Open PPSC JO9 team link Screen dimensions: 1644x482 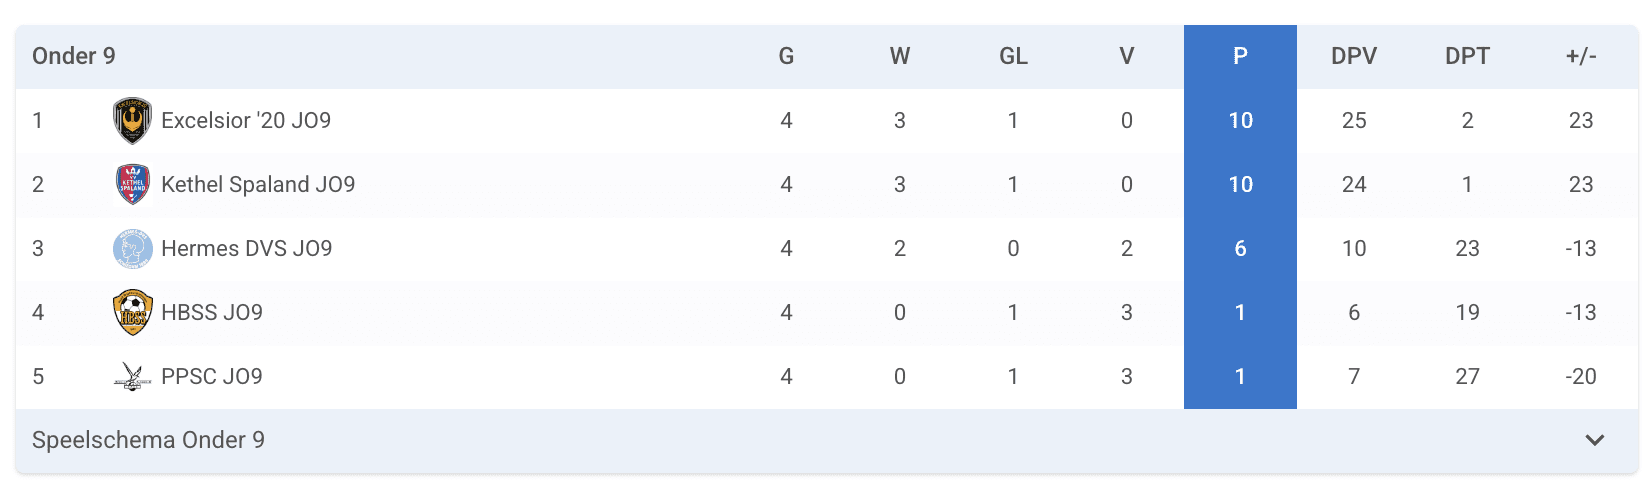tap(212, 377)
